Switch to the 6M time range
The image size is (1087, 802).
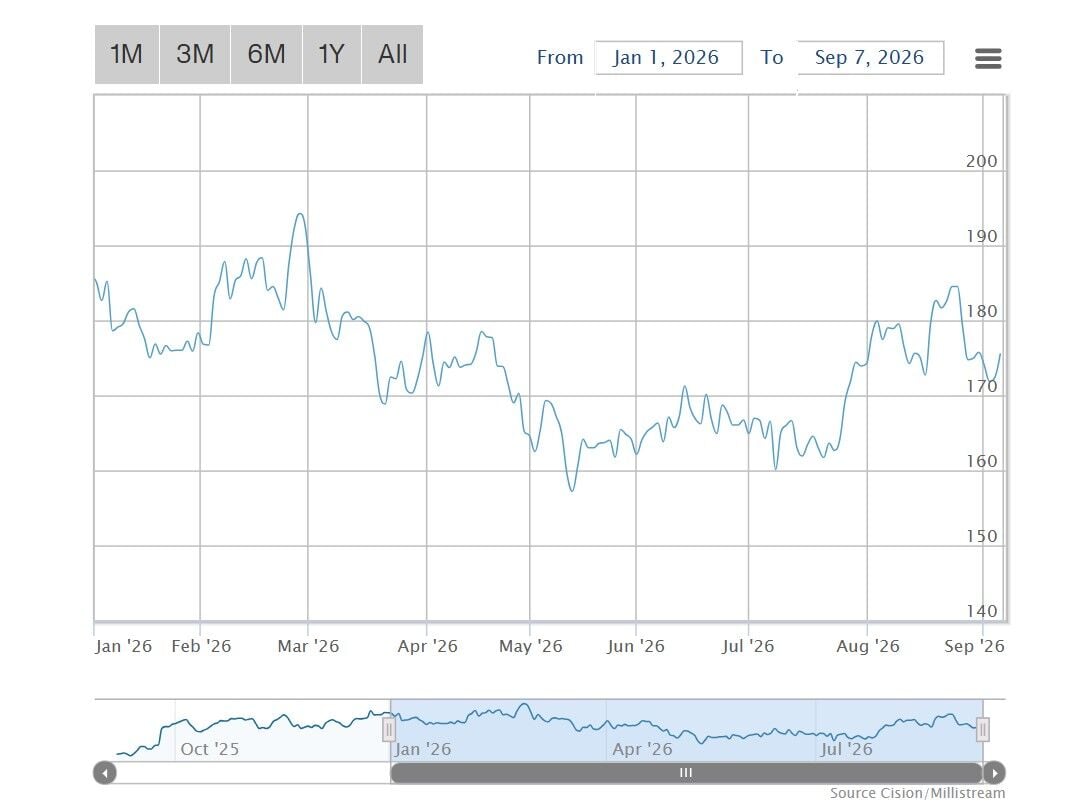pos(266,54)
